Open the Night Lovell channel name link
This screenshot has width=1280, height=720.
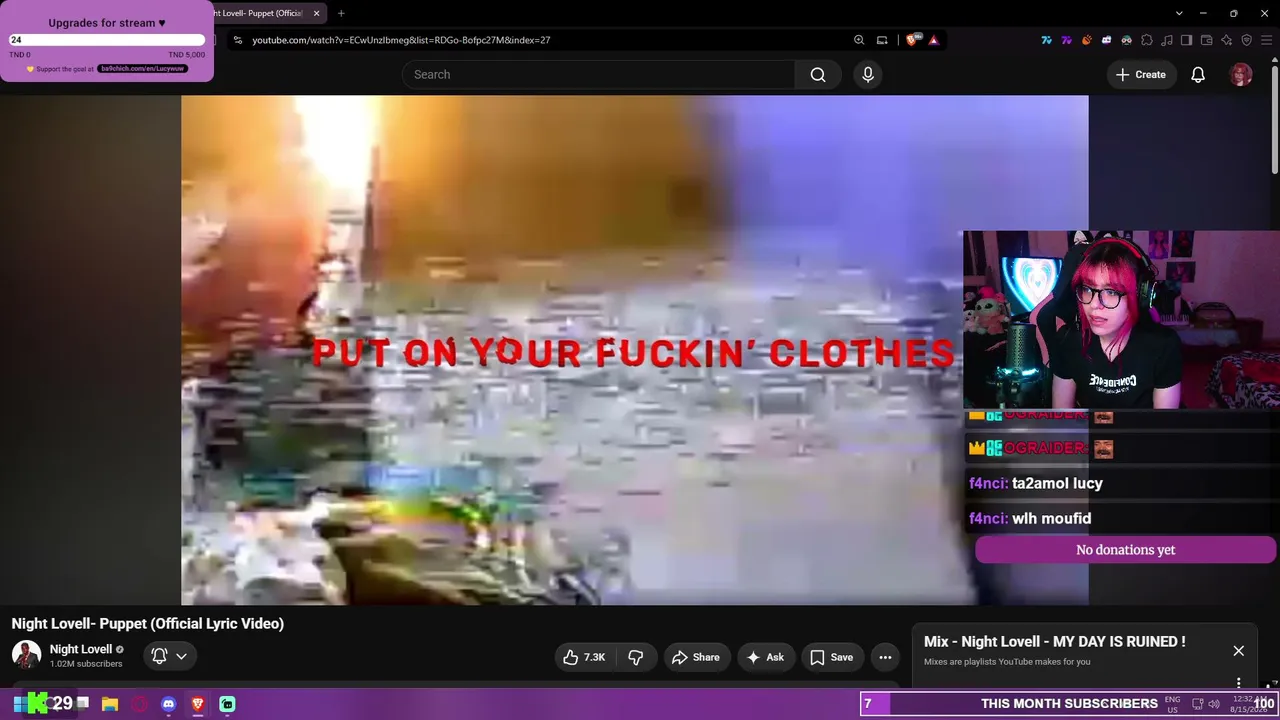(81, 649)
